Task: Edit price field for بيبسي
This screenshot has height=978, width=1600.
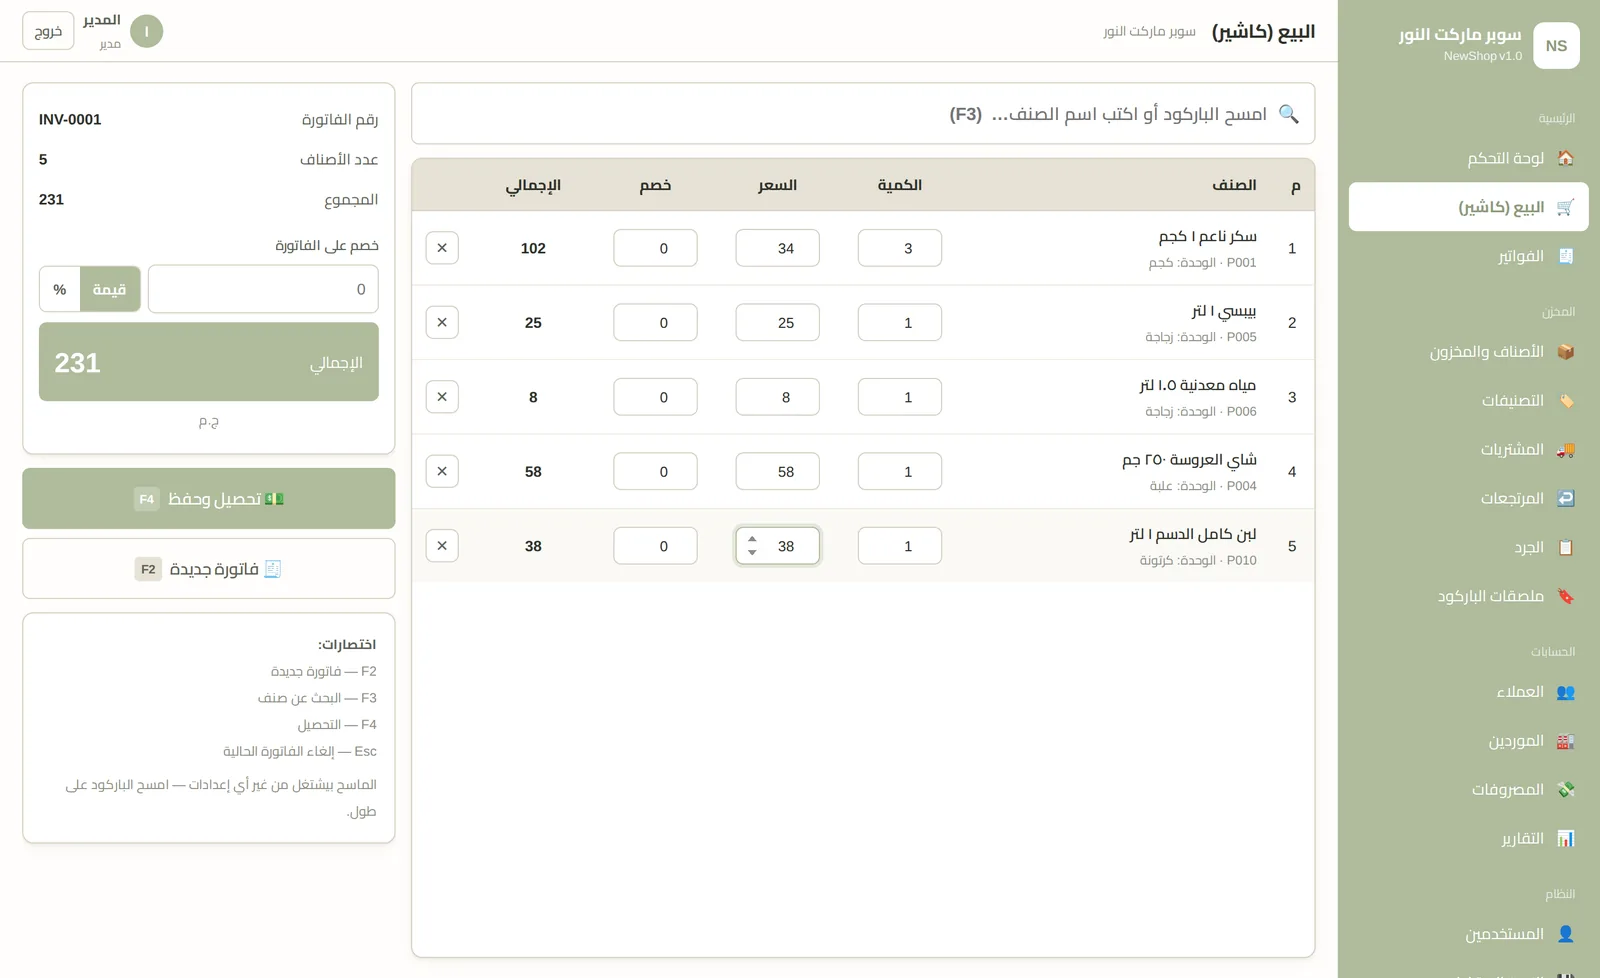Action: point(777,322)
